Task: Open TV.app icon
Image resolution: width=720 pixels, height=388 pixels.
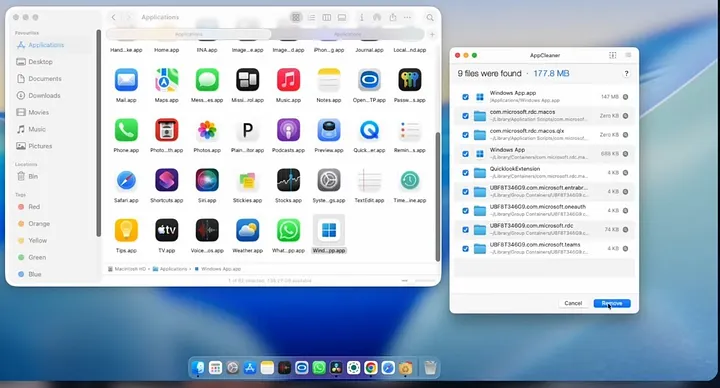Action: [167, 230]
